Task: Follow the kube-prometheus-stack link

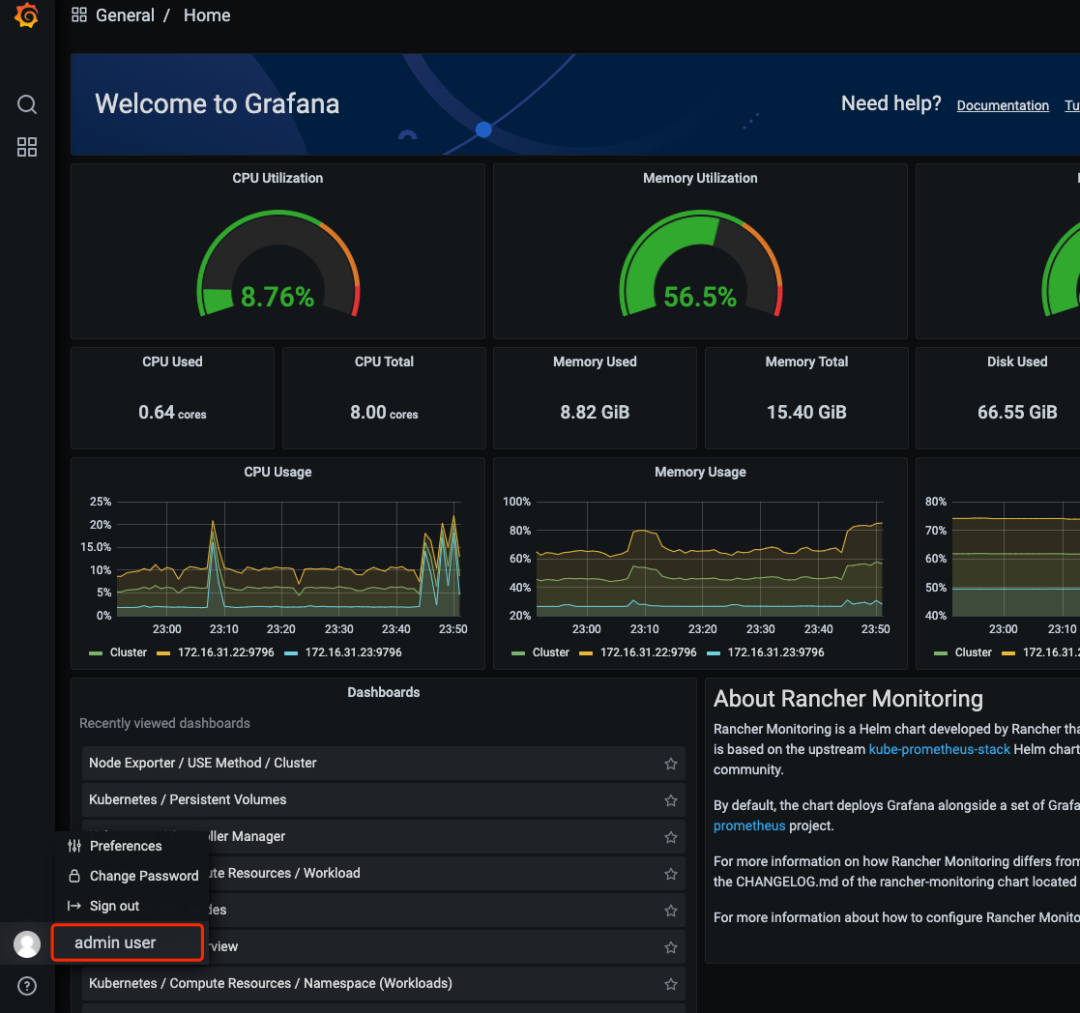Action: tap(939, 749)
